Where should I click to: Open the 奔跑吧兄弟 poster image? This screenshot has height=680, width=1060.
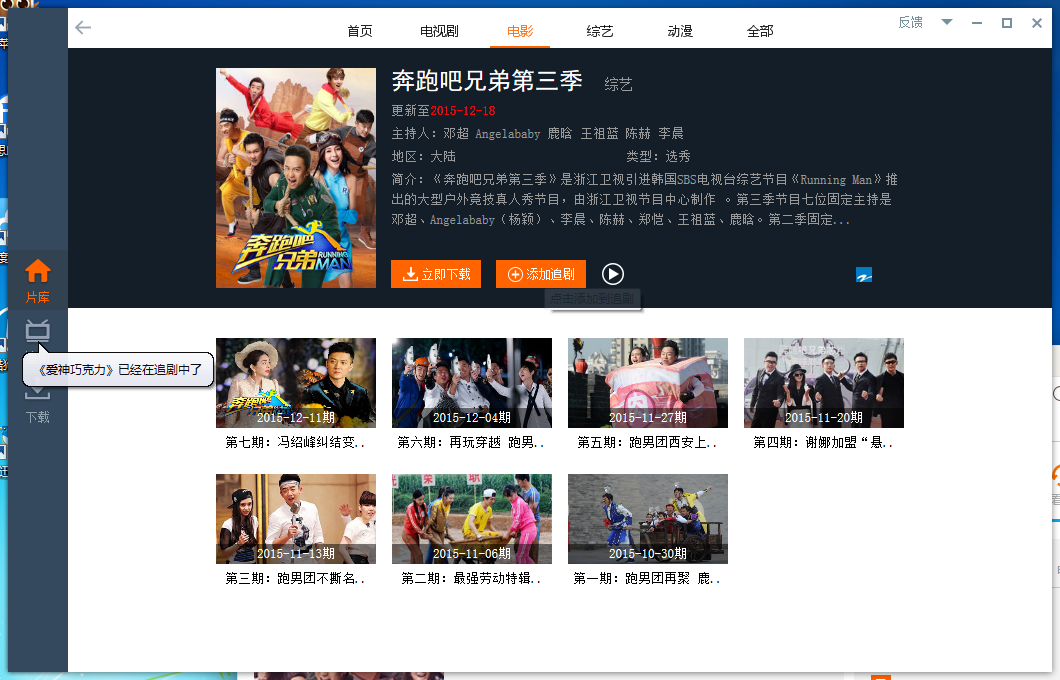[x=296, y=178]
